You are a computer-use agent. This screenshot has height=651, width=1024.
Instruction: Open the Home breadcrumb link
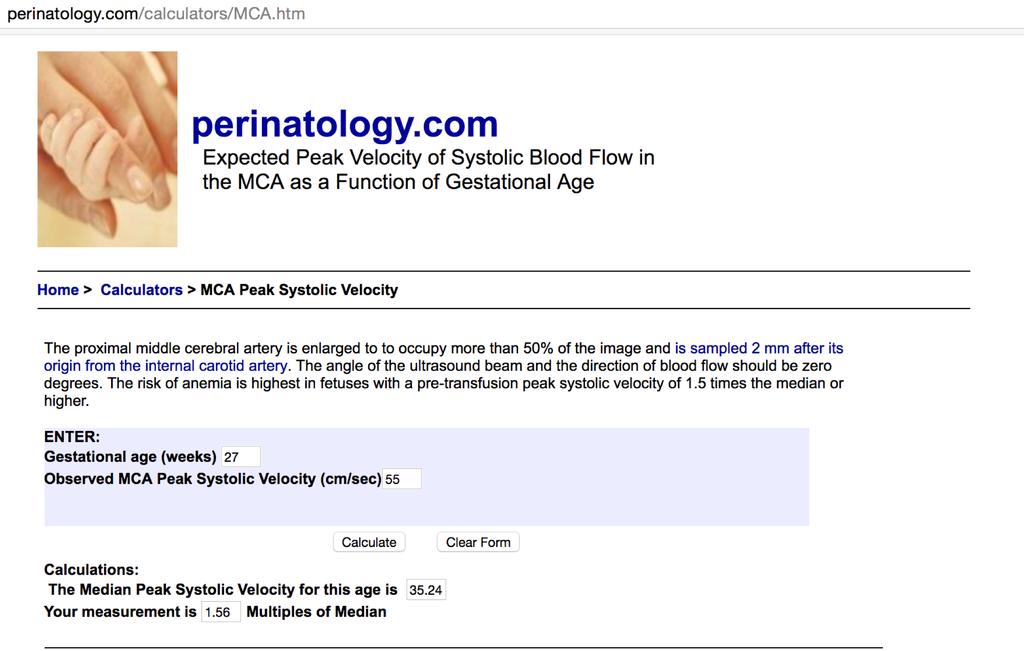(57, 290)
